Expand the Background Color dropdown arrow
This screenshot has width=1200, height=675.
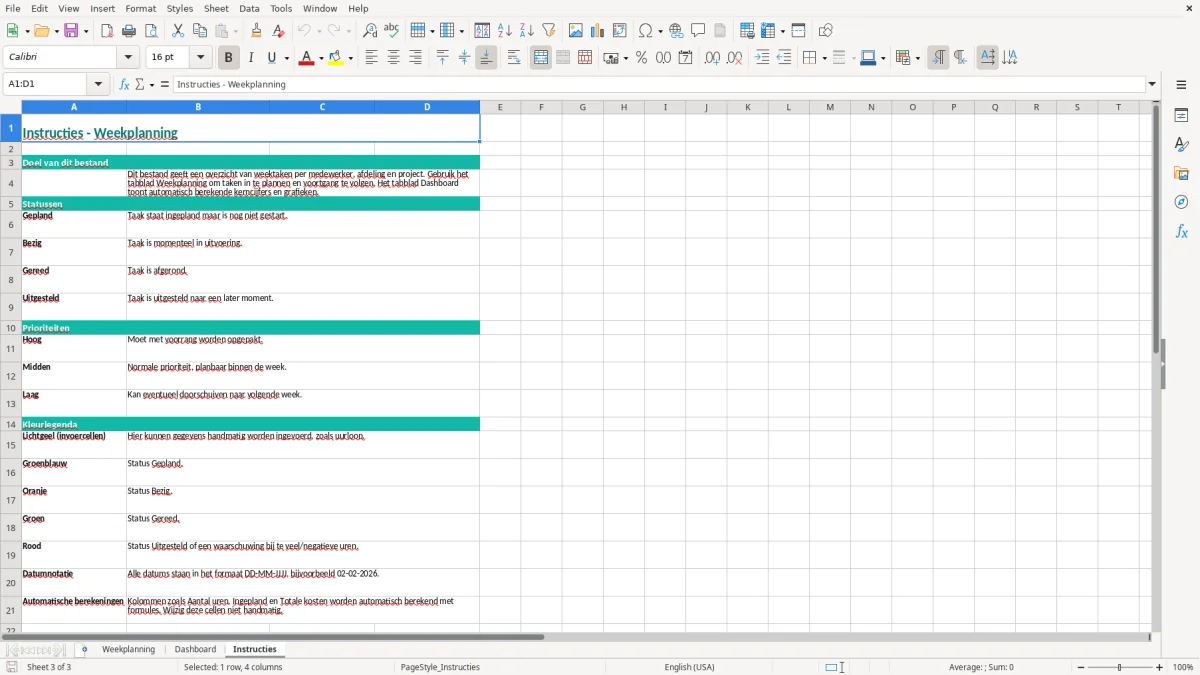(x=350, y=58)
